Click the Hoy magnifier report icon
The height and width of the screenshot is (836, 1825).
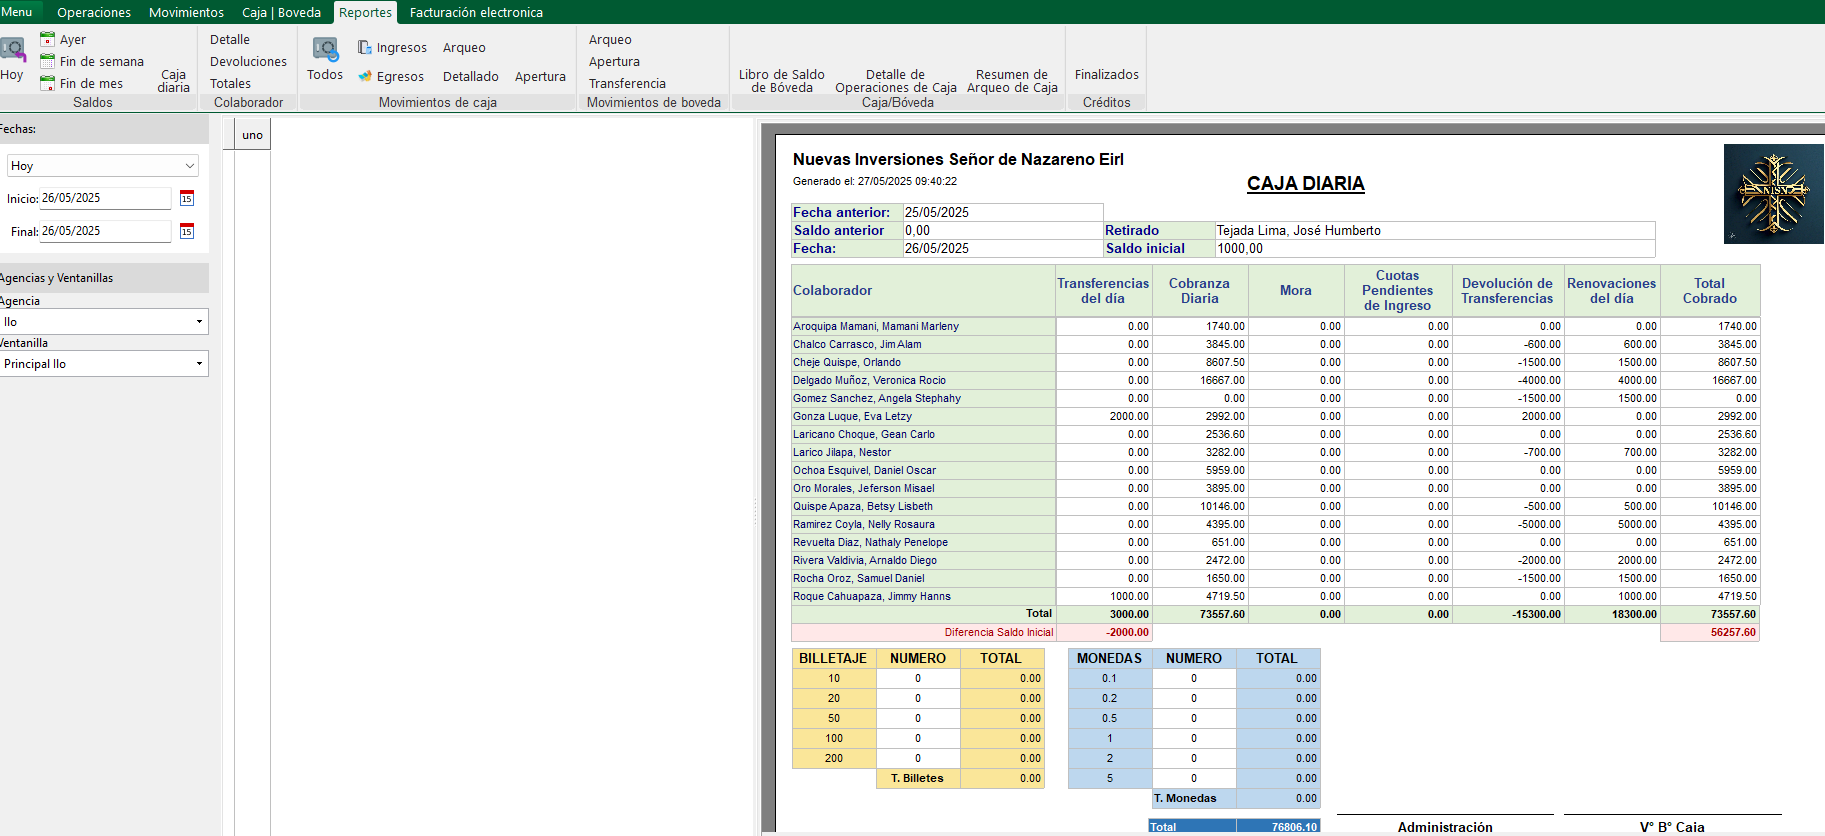pyautogui.click(x=13, y=50)
